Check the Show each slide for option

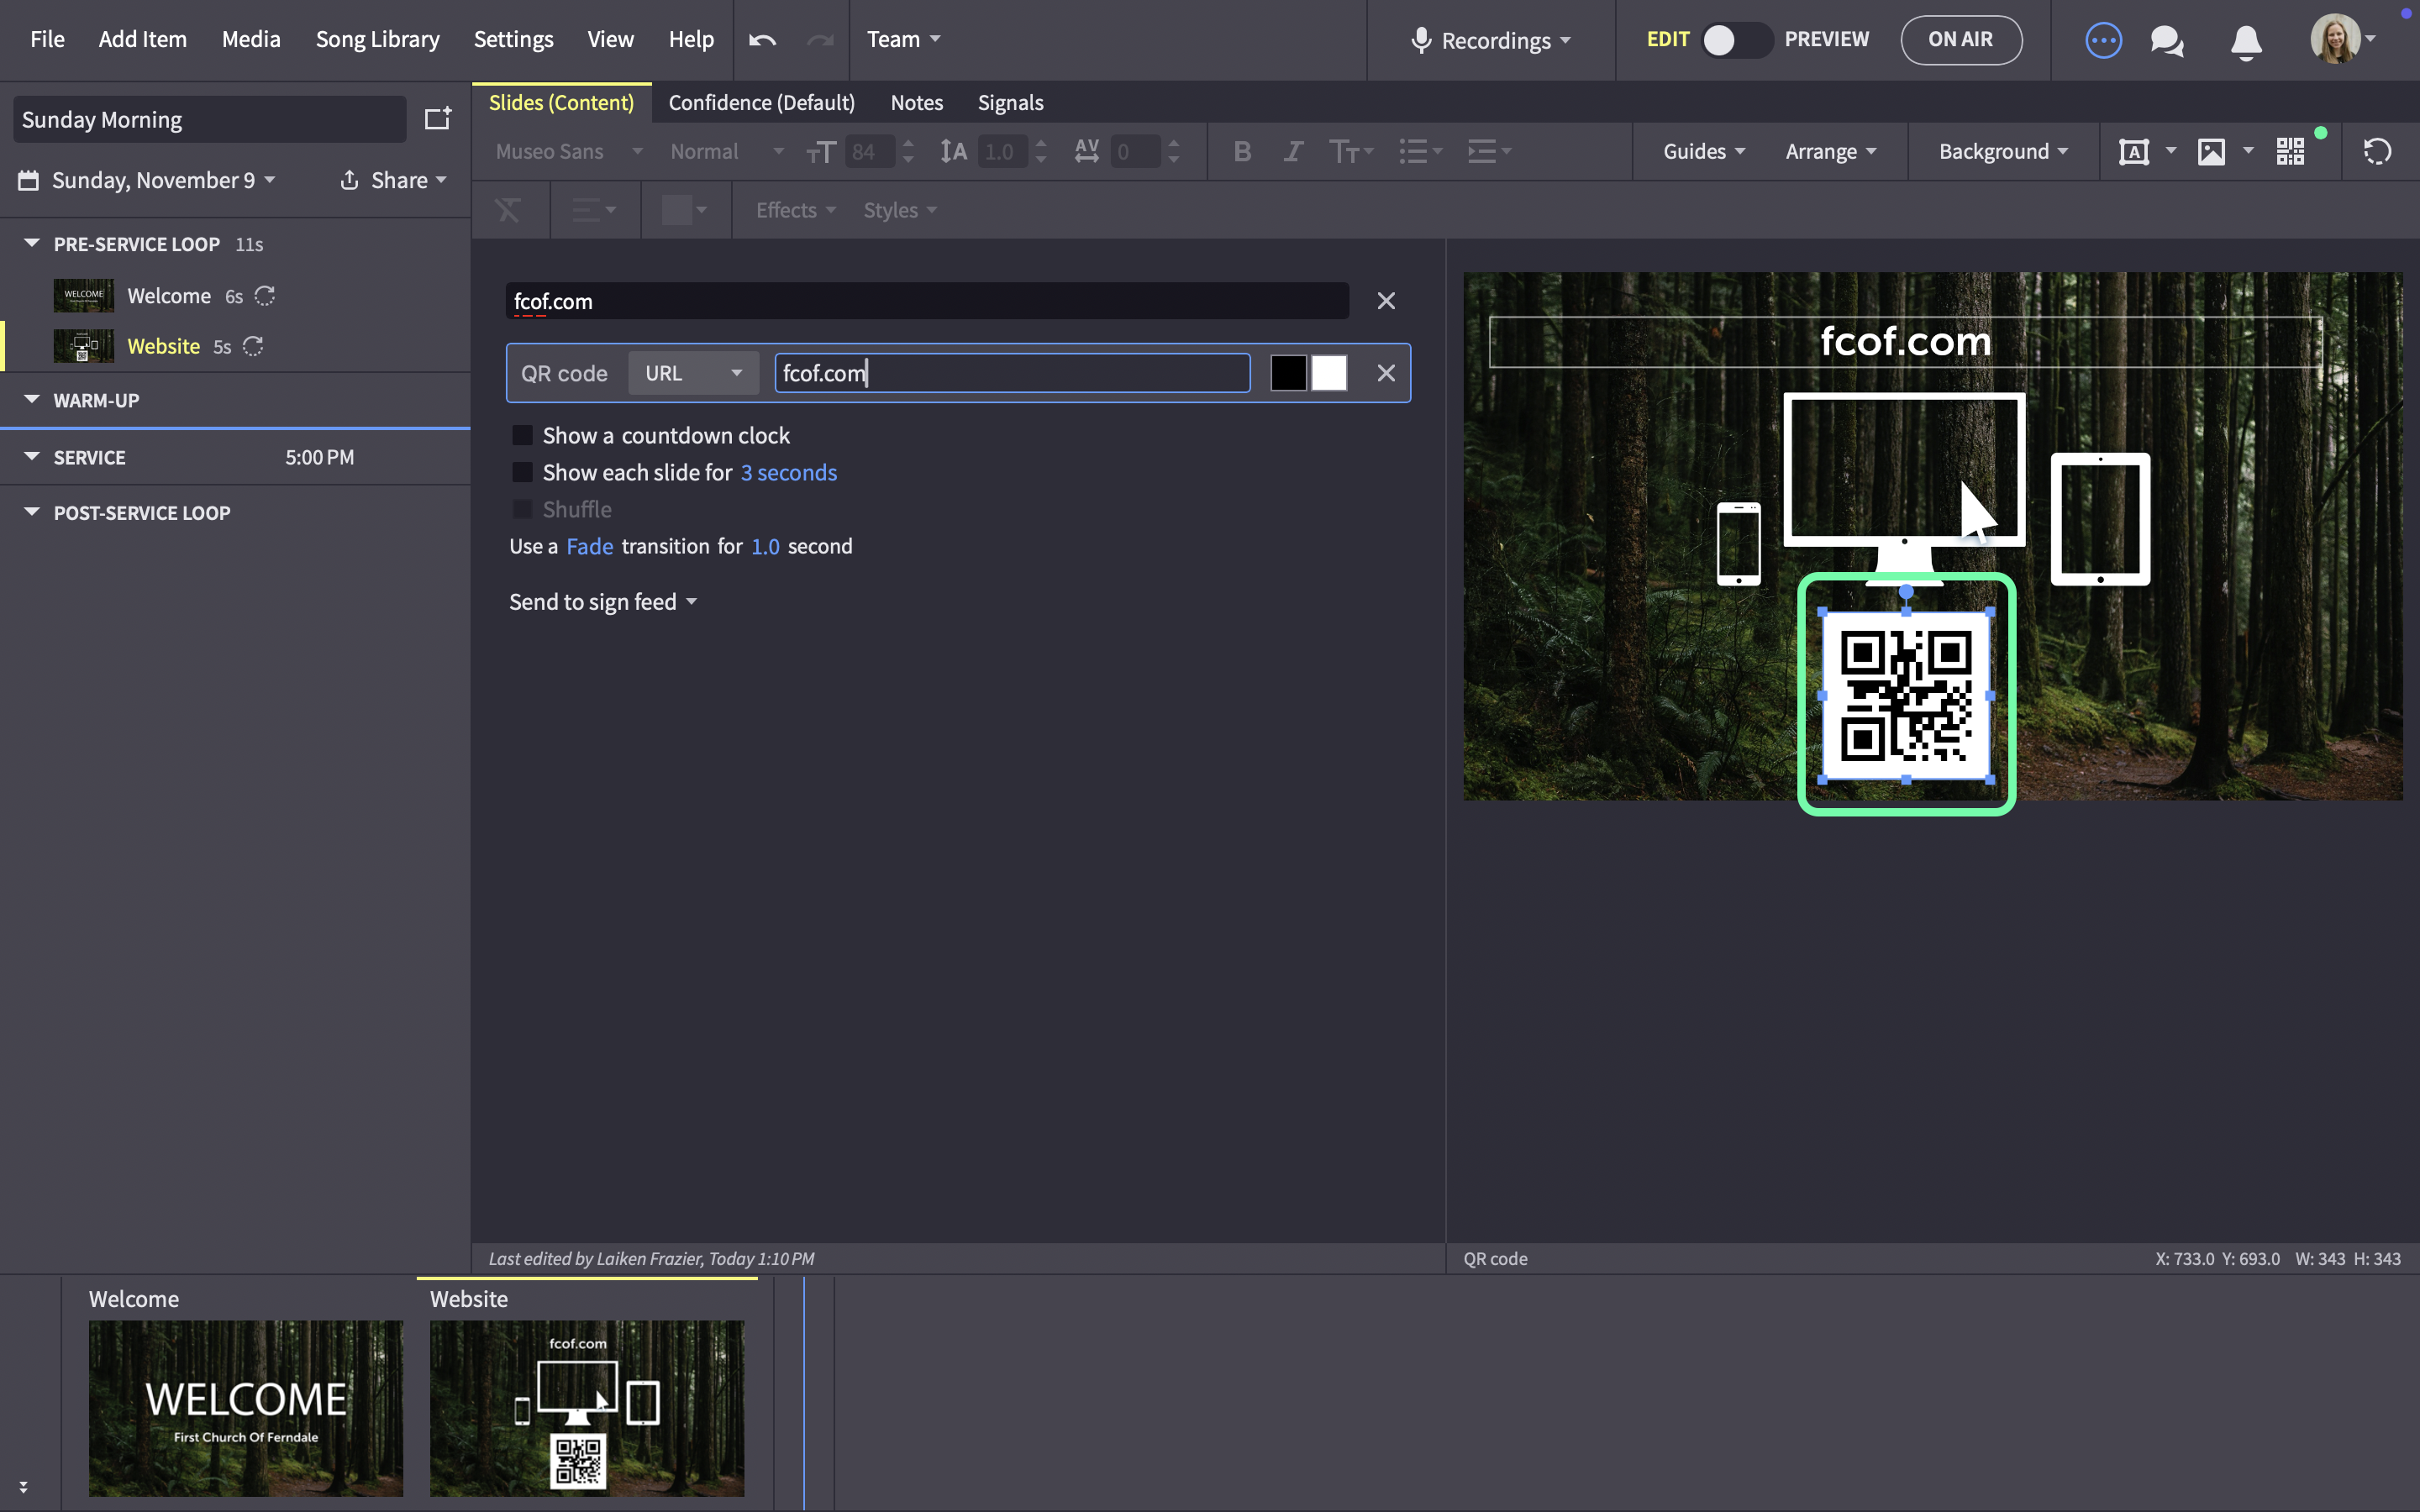pos(522,472)
